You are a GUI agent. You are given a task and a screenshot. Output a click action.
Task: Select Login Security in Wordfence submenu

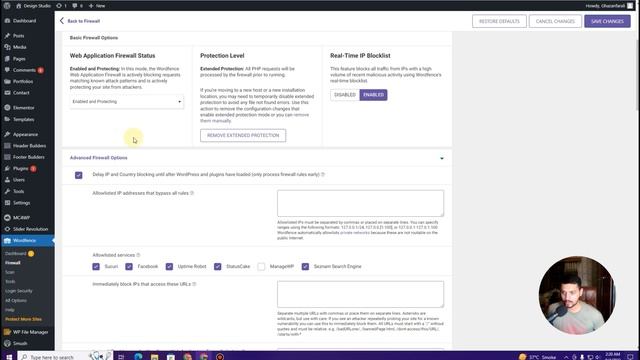tap(19, 291)
